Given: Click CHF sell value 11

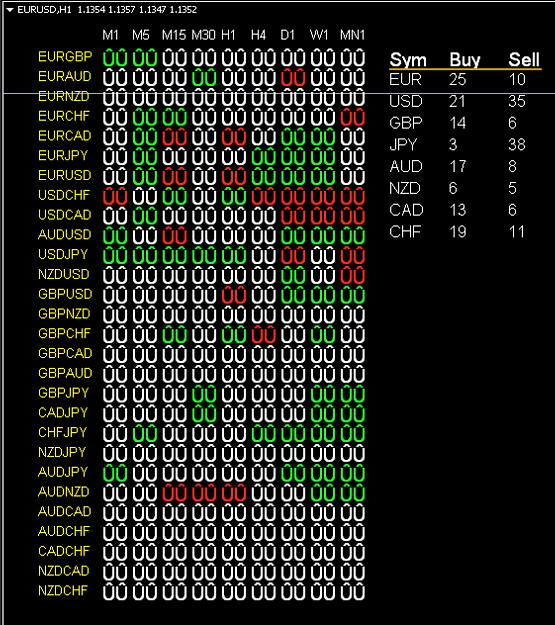Looking at the screenshot, I should 517,232.
